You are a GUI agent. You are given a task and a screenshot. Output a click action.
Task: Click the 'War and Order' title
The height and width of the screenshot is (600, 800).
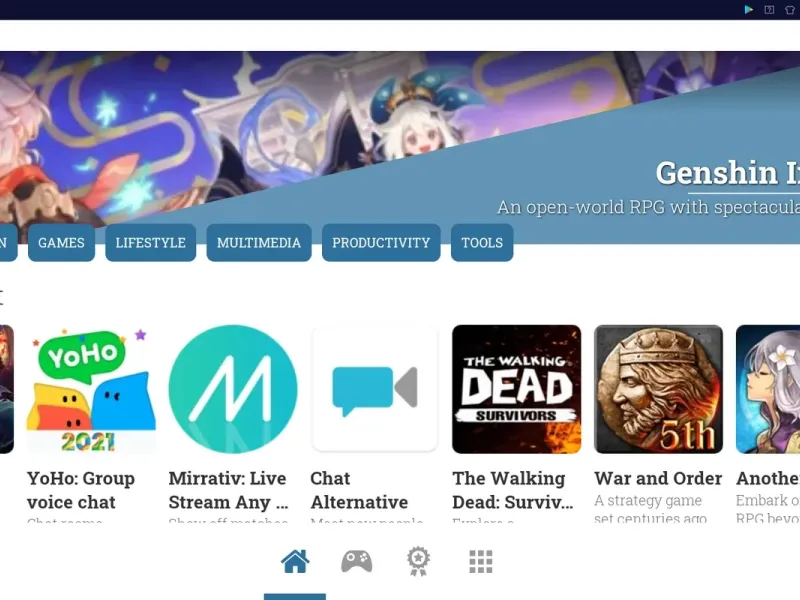click(658, 479)
